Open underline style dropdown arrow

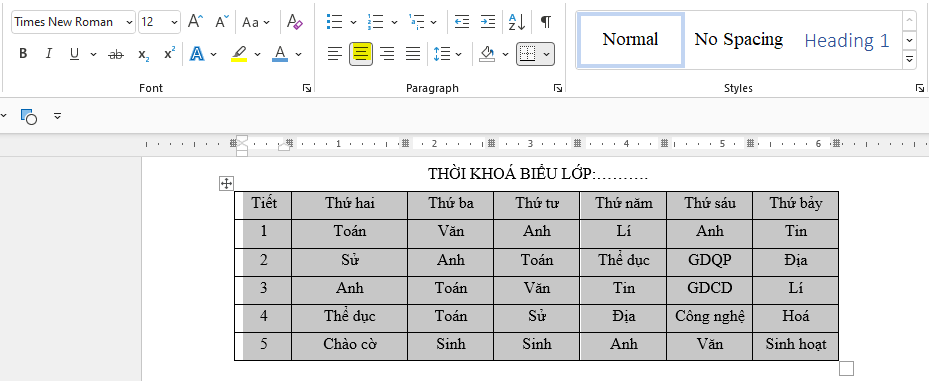point(93,55)
